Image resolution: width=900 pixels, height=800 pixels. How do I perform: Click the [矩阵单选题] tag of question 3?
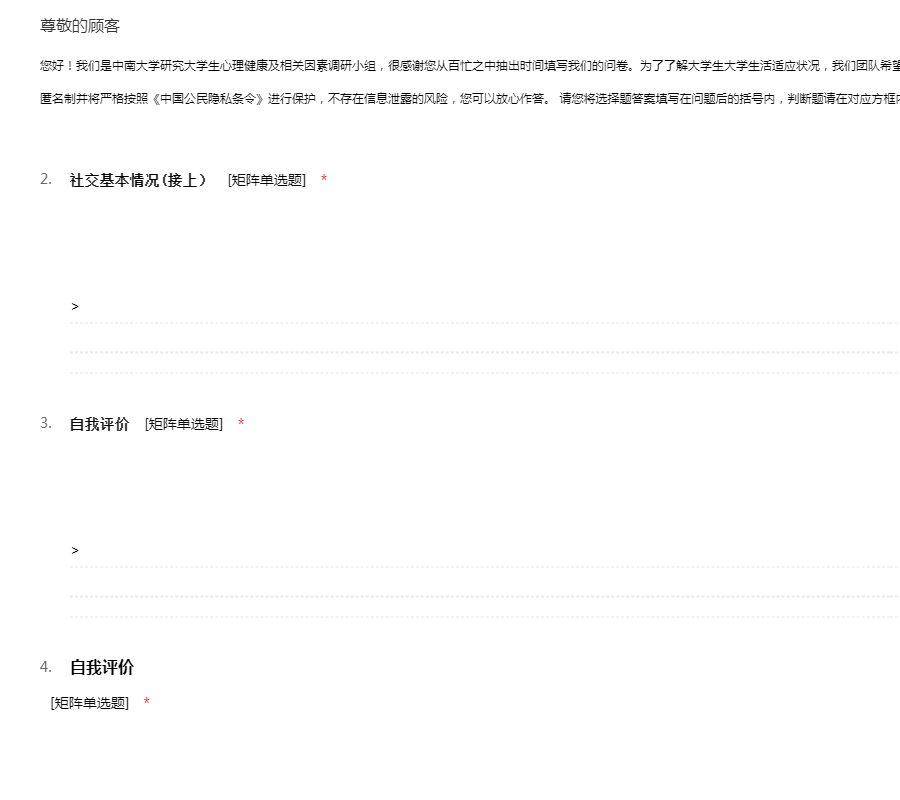point(184,424)
